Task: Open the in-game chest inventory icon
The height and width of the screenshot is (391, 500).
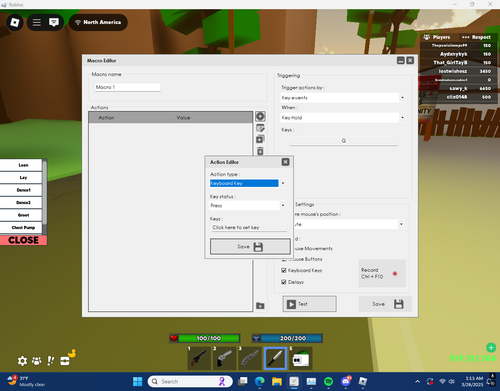Action: (65, 361)
